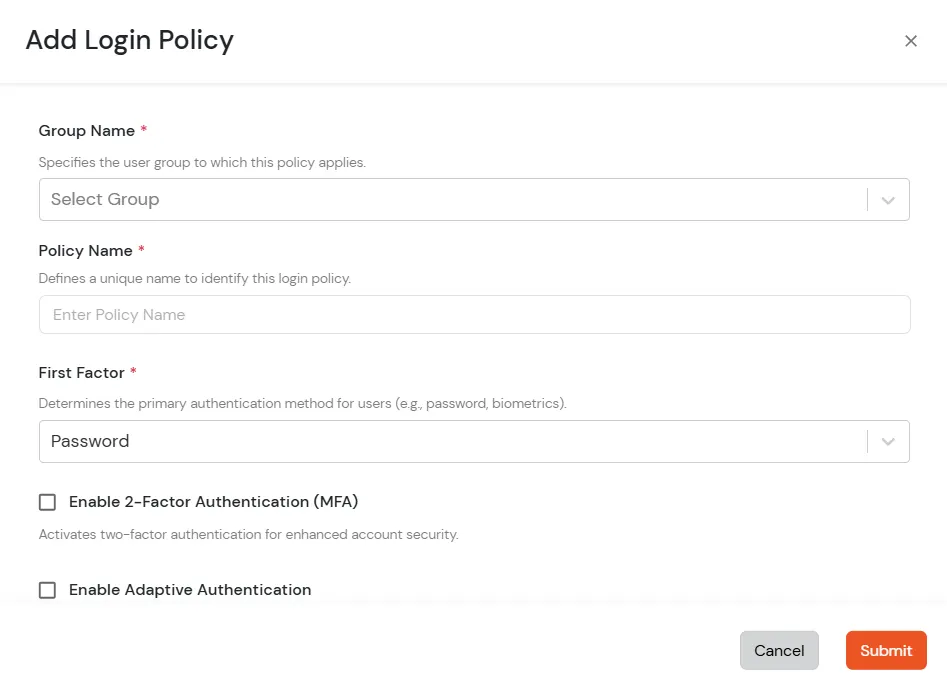Screen dimensions: 947x685
Task: Click the First Factor chevron arrow
Action: pos(887,441)
